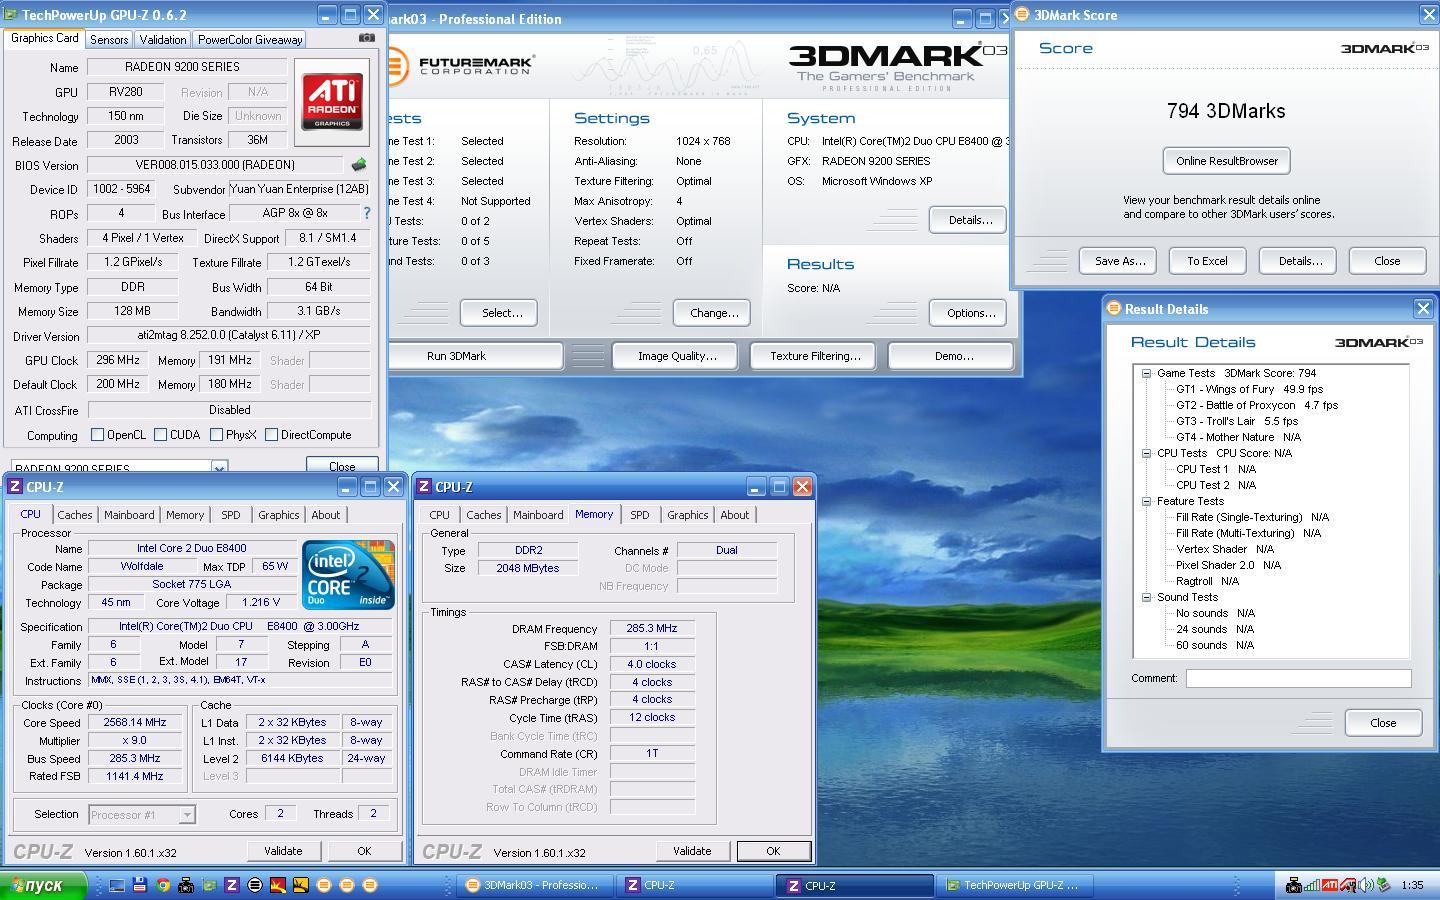Open the GPU-Z graphics card selection dropdown
The height and width of the screenshot is (900, 1440).
pos(219,468)
